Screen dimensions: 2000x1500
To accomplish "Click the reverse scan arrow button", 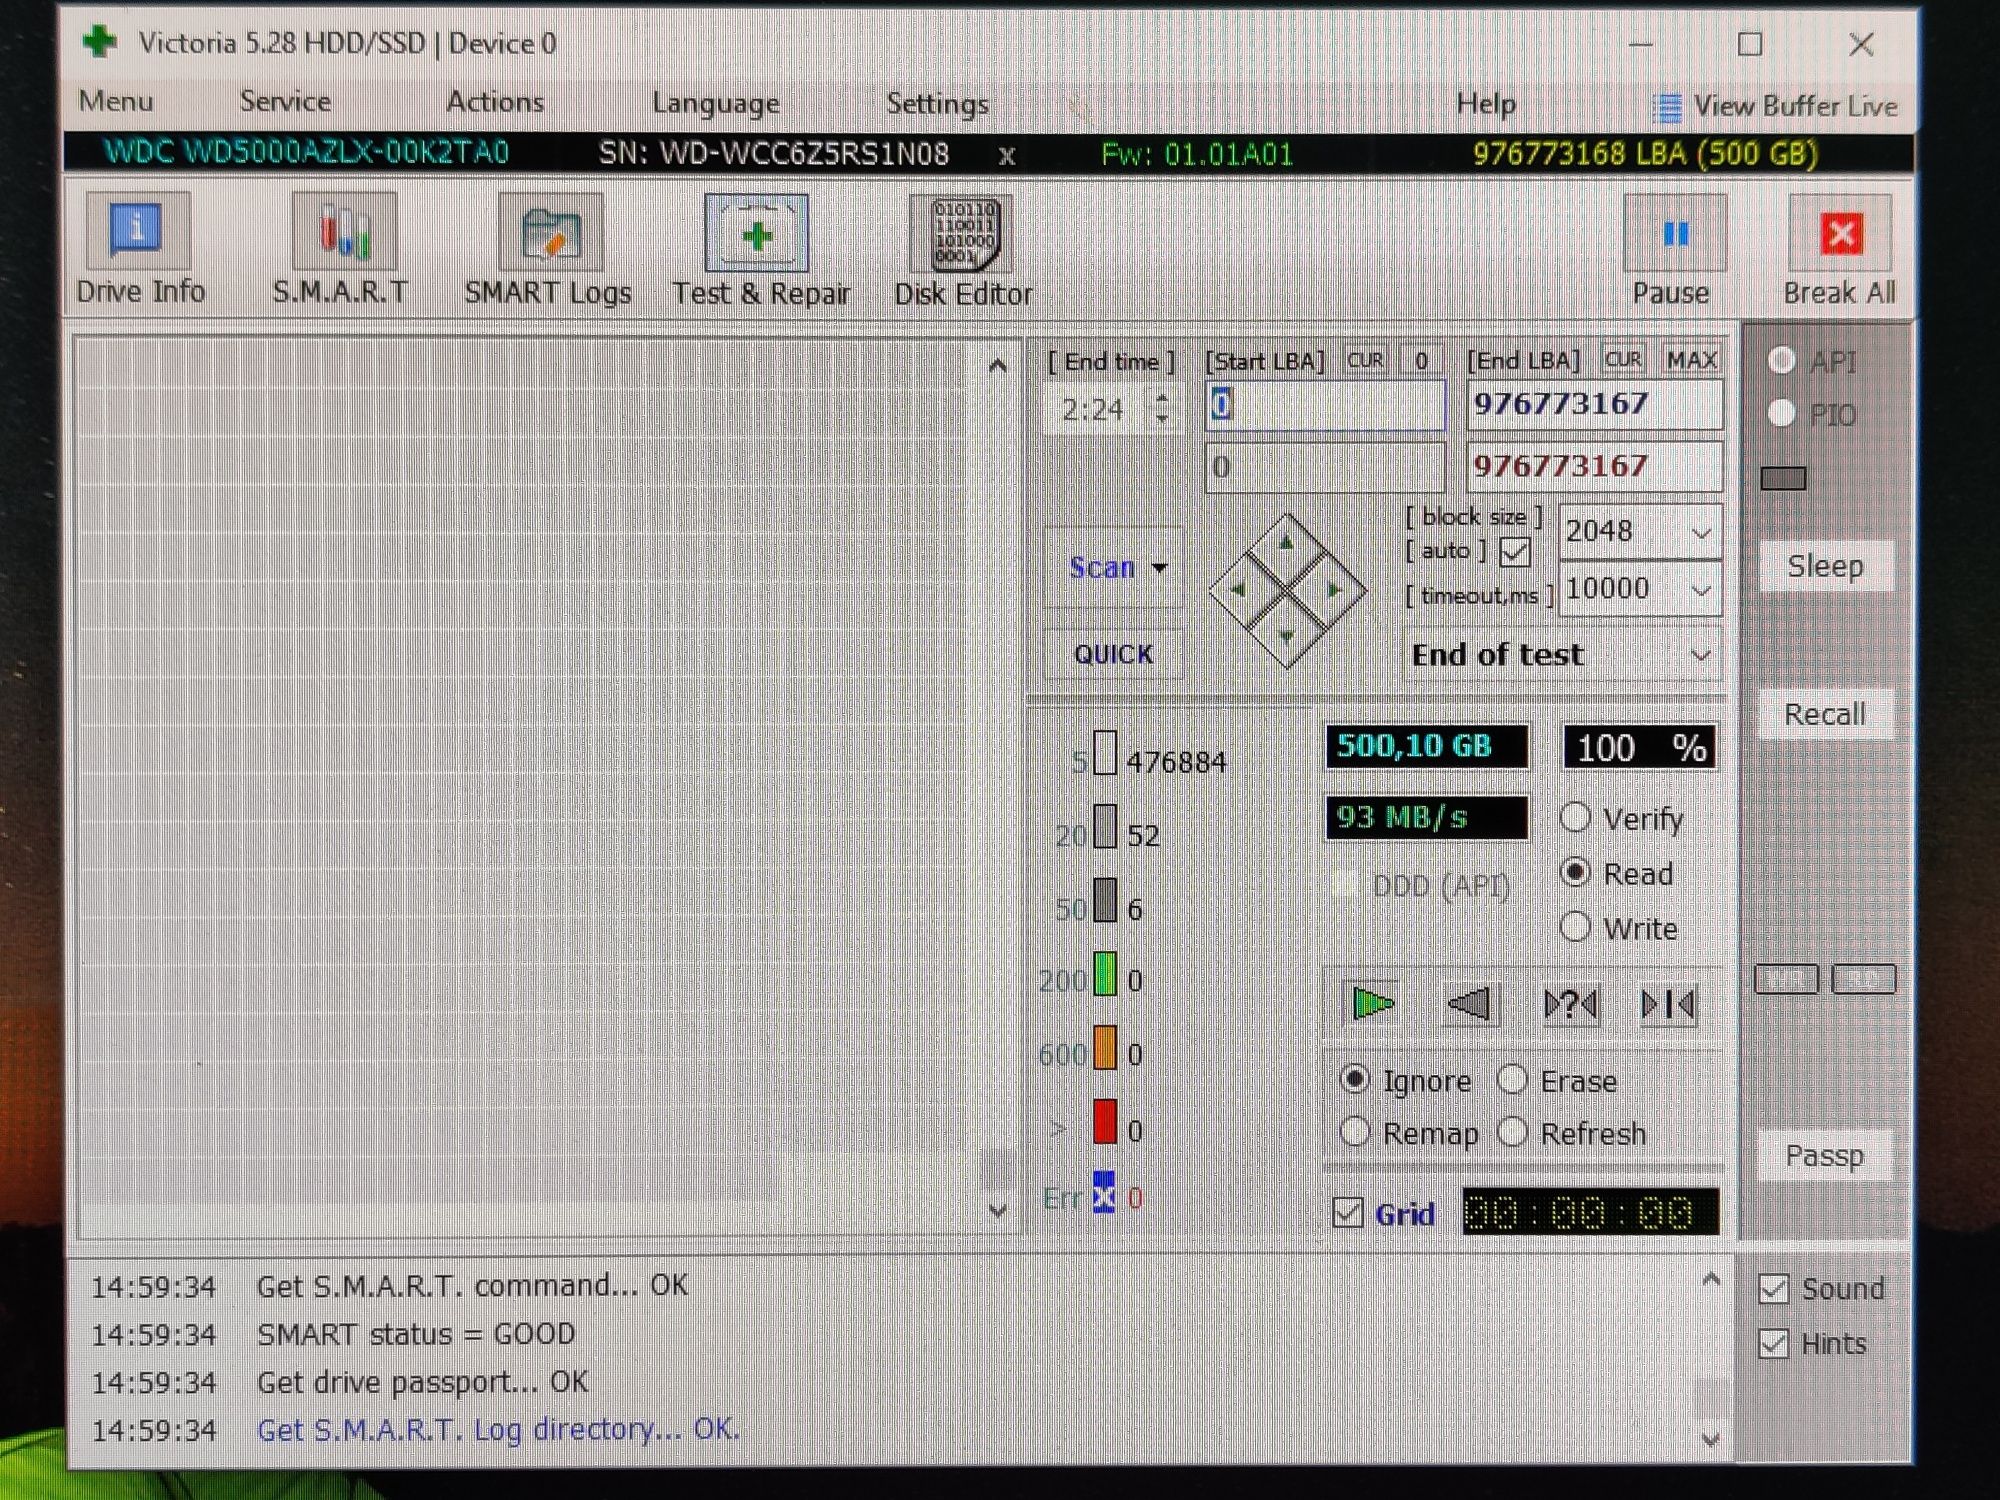I will coord(1470,1003).
